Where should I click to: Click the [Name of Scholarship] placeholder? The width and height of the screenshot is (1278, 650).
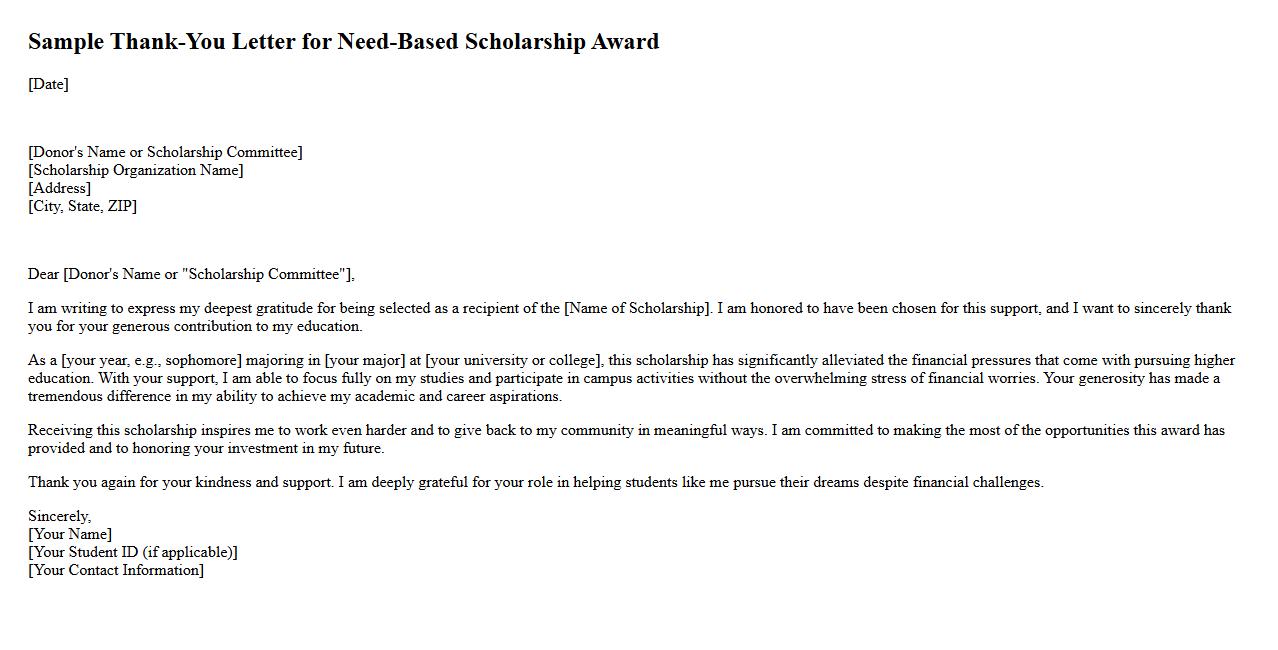click(637, 308)
